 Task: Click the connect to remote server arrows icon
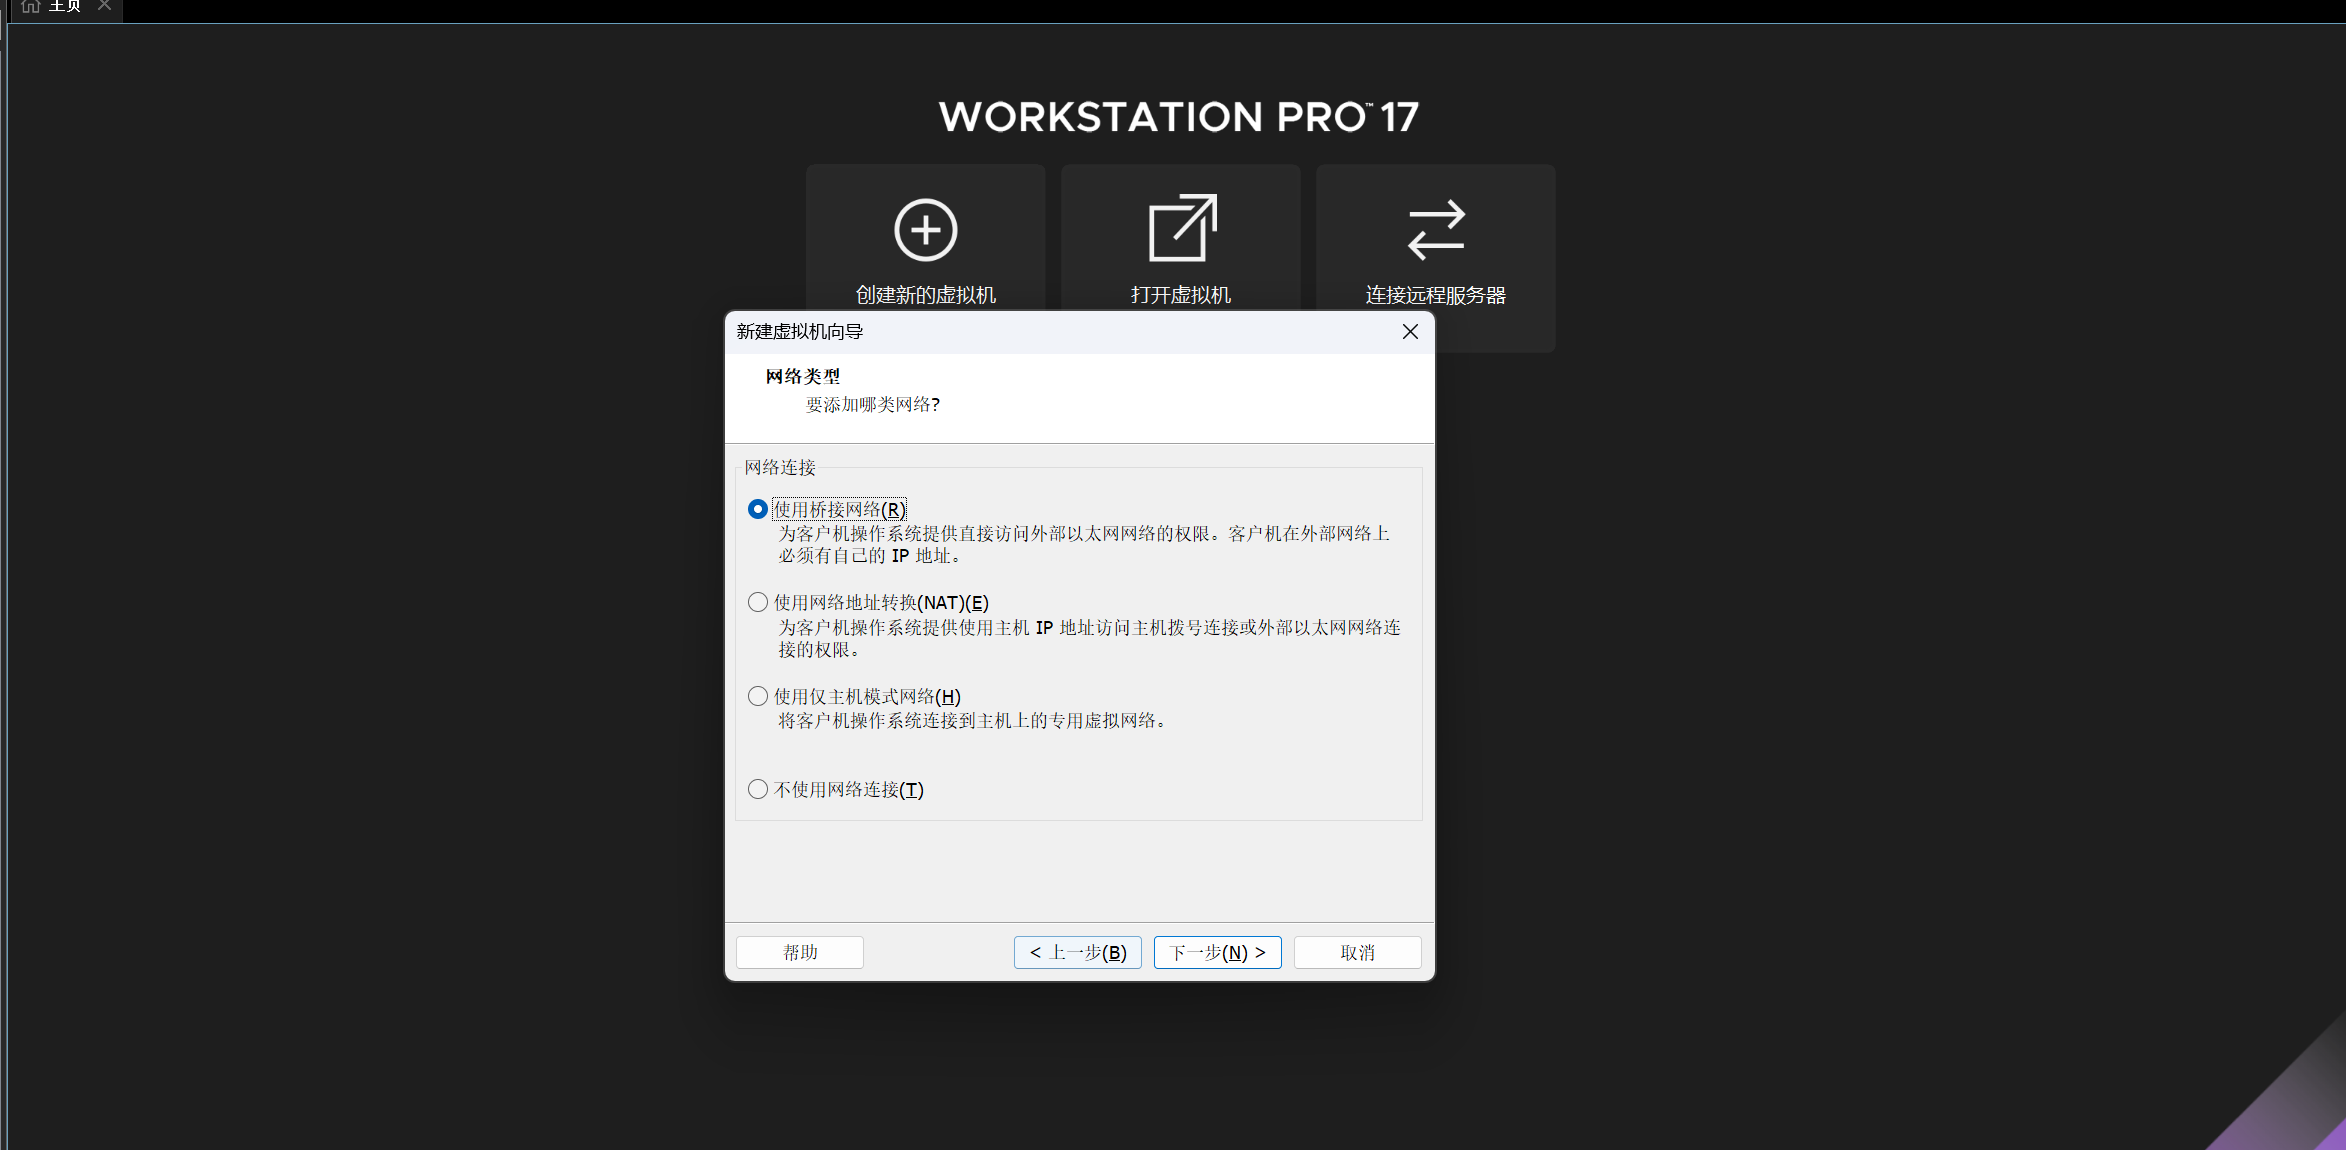point(1436,230)
